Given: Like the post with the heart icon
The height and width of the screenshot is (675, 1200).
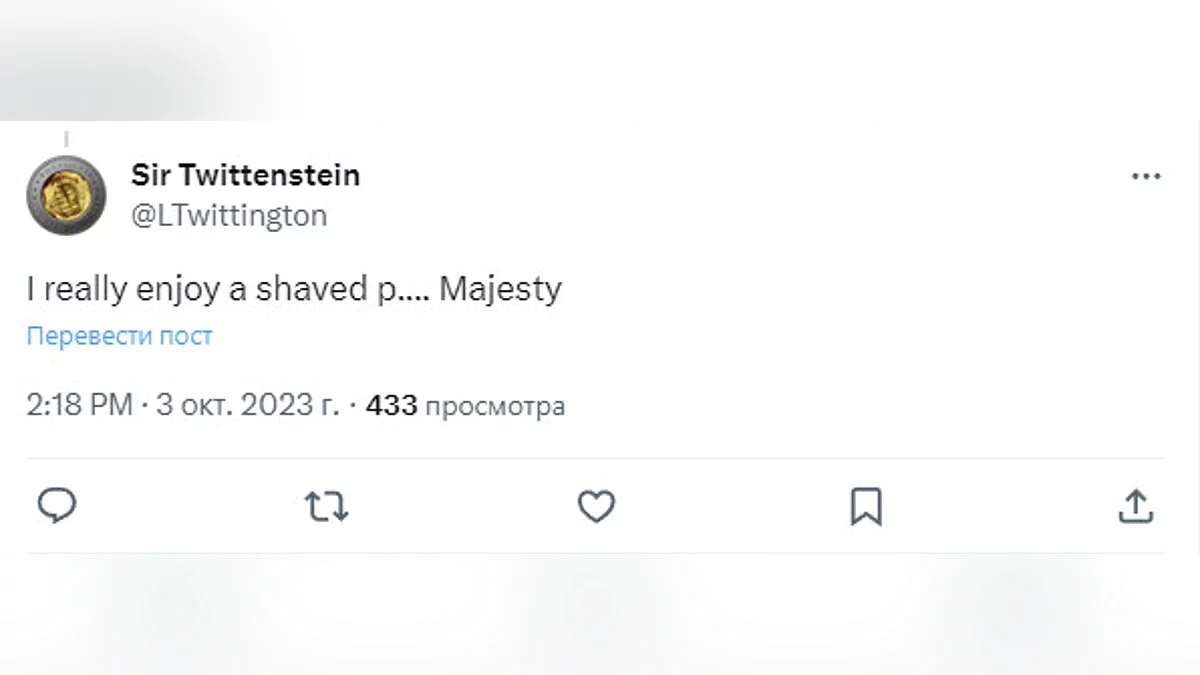Looking at the screenshot, I should pos(596,507).
